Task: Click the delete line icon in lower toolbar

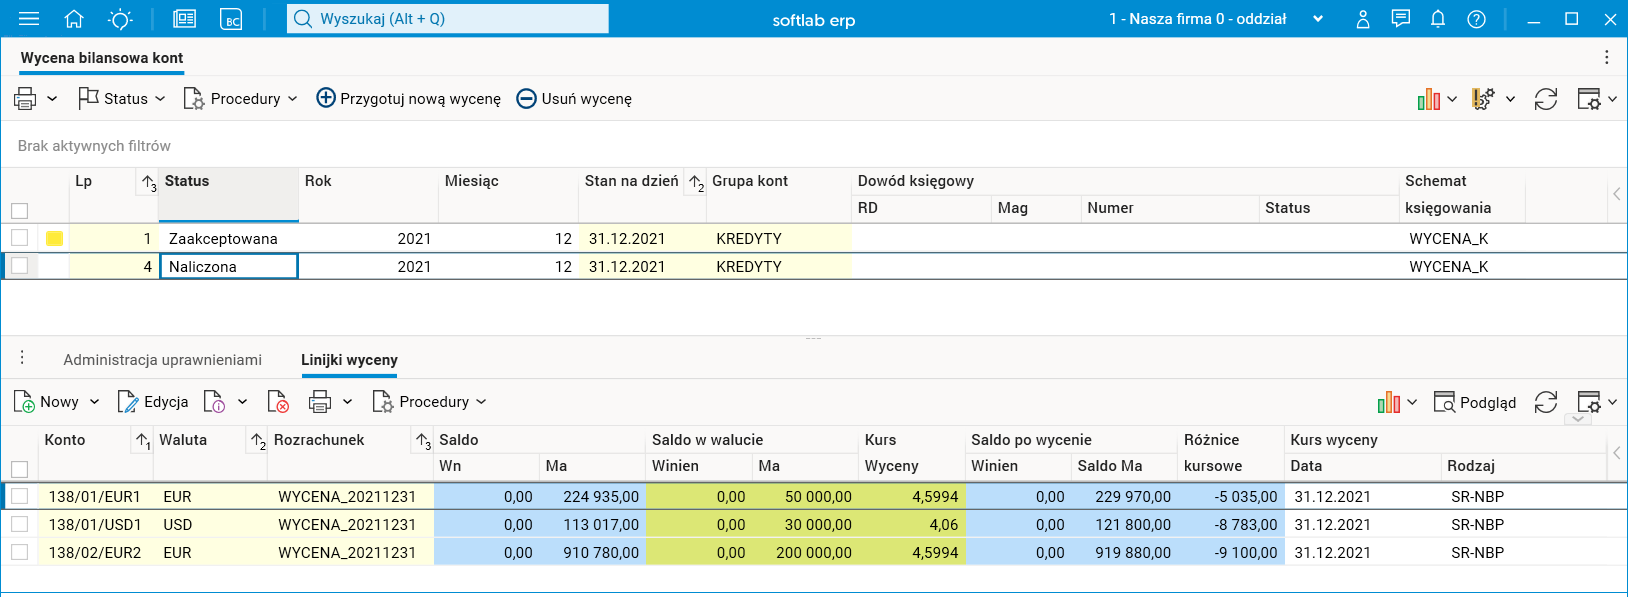Action: pos(278,402)
